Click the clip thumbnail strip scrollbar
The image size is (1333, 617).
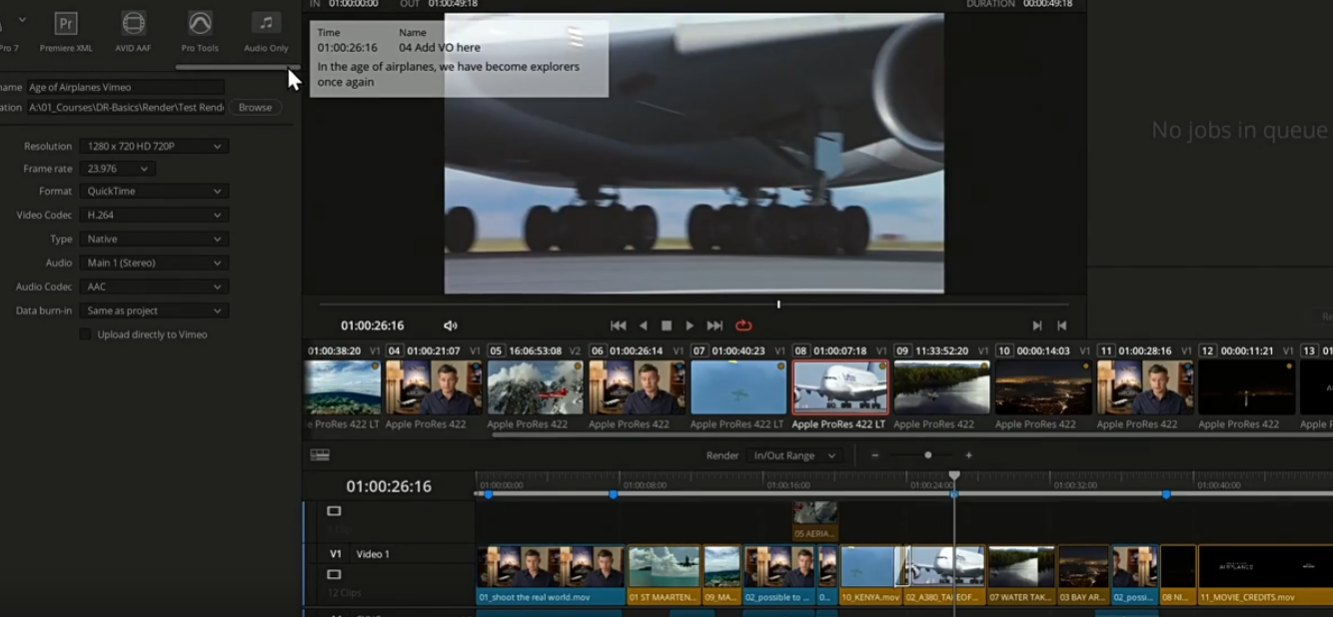point(912,435)
